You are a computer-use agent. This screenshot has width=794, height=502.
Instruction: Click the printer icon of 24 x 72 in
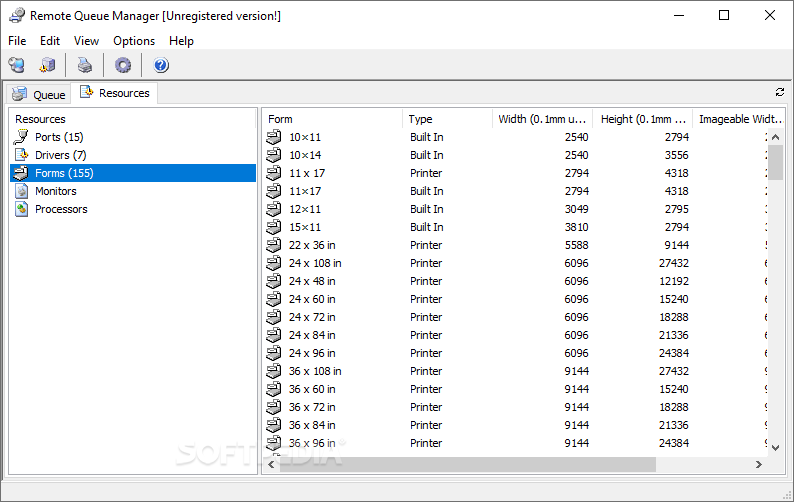[x=273, y=317]
